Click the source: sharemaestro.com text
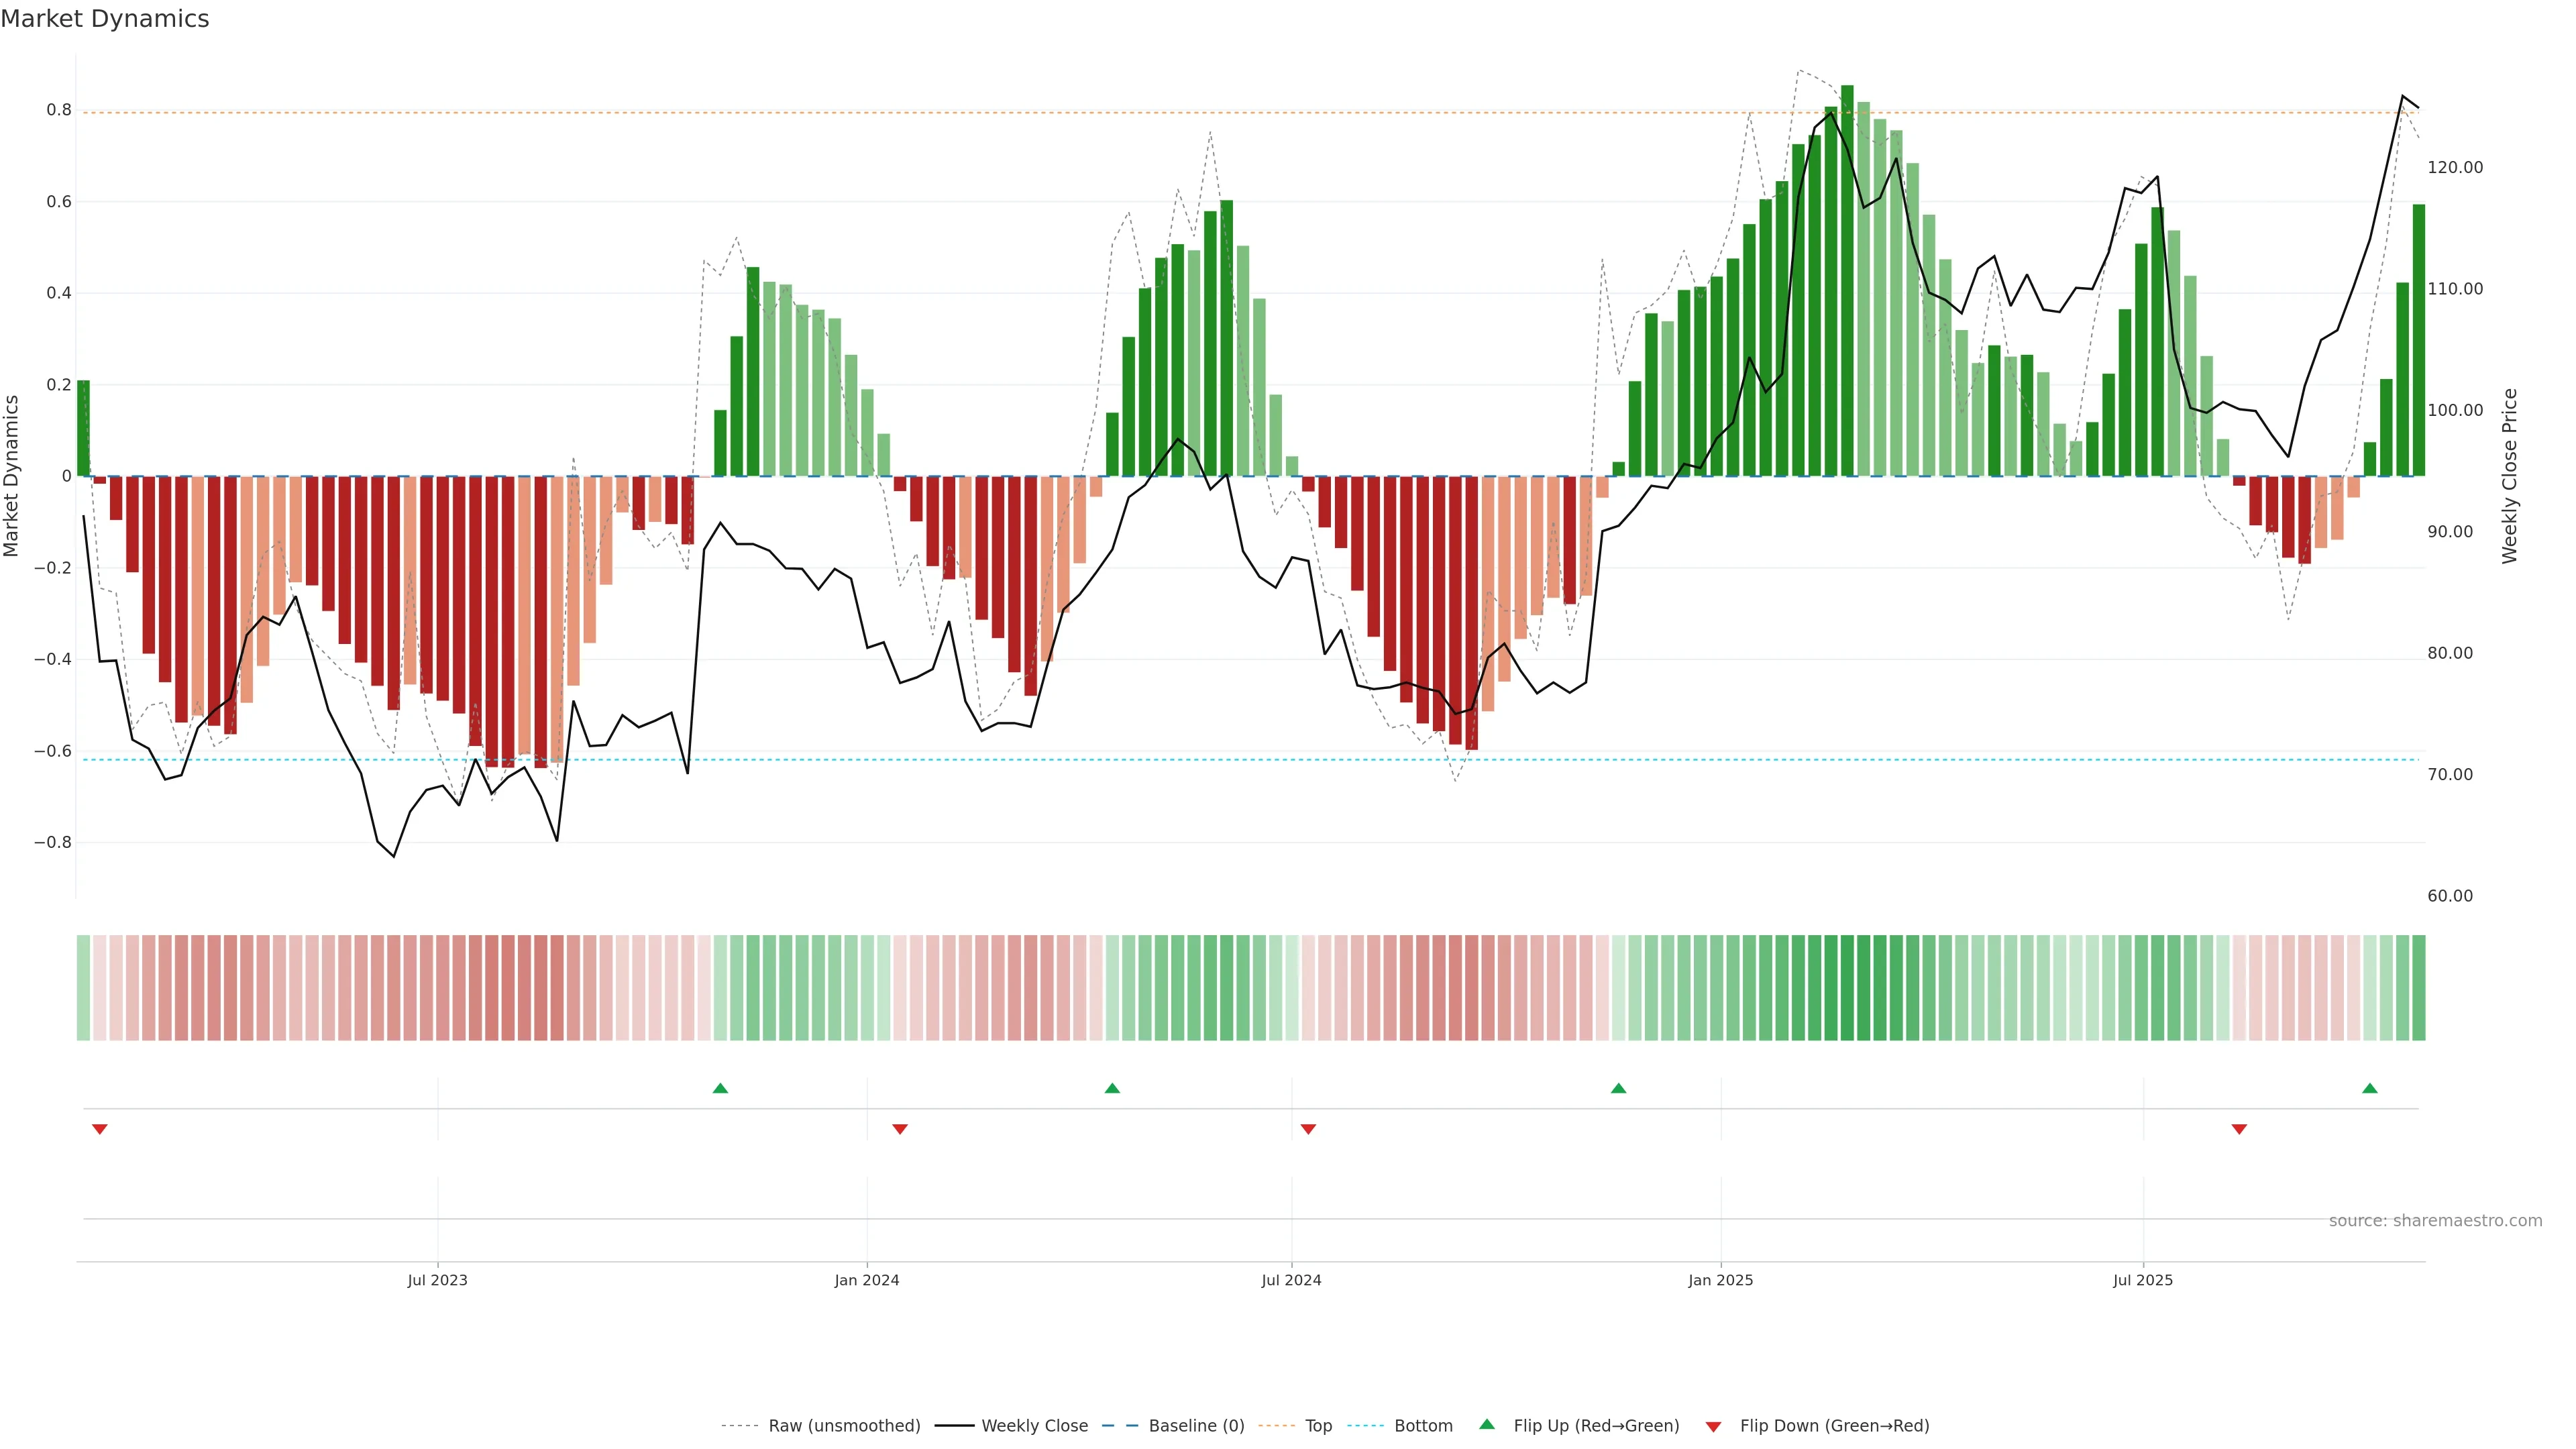This screenshot has width=2576, height=1449. pyautogui.click(x=2435, y=1220)
